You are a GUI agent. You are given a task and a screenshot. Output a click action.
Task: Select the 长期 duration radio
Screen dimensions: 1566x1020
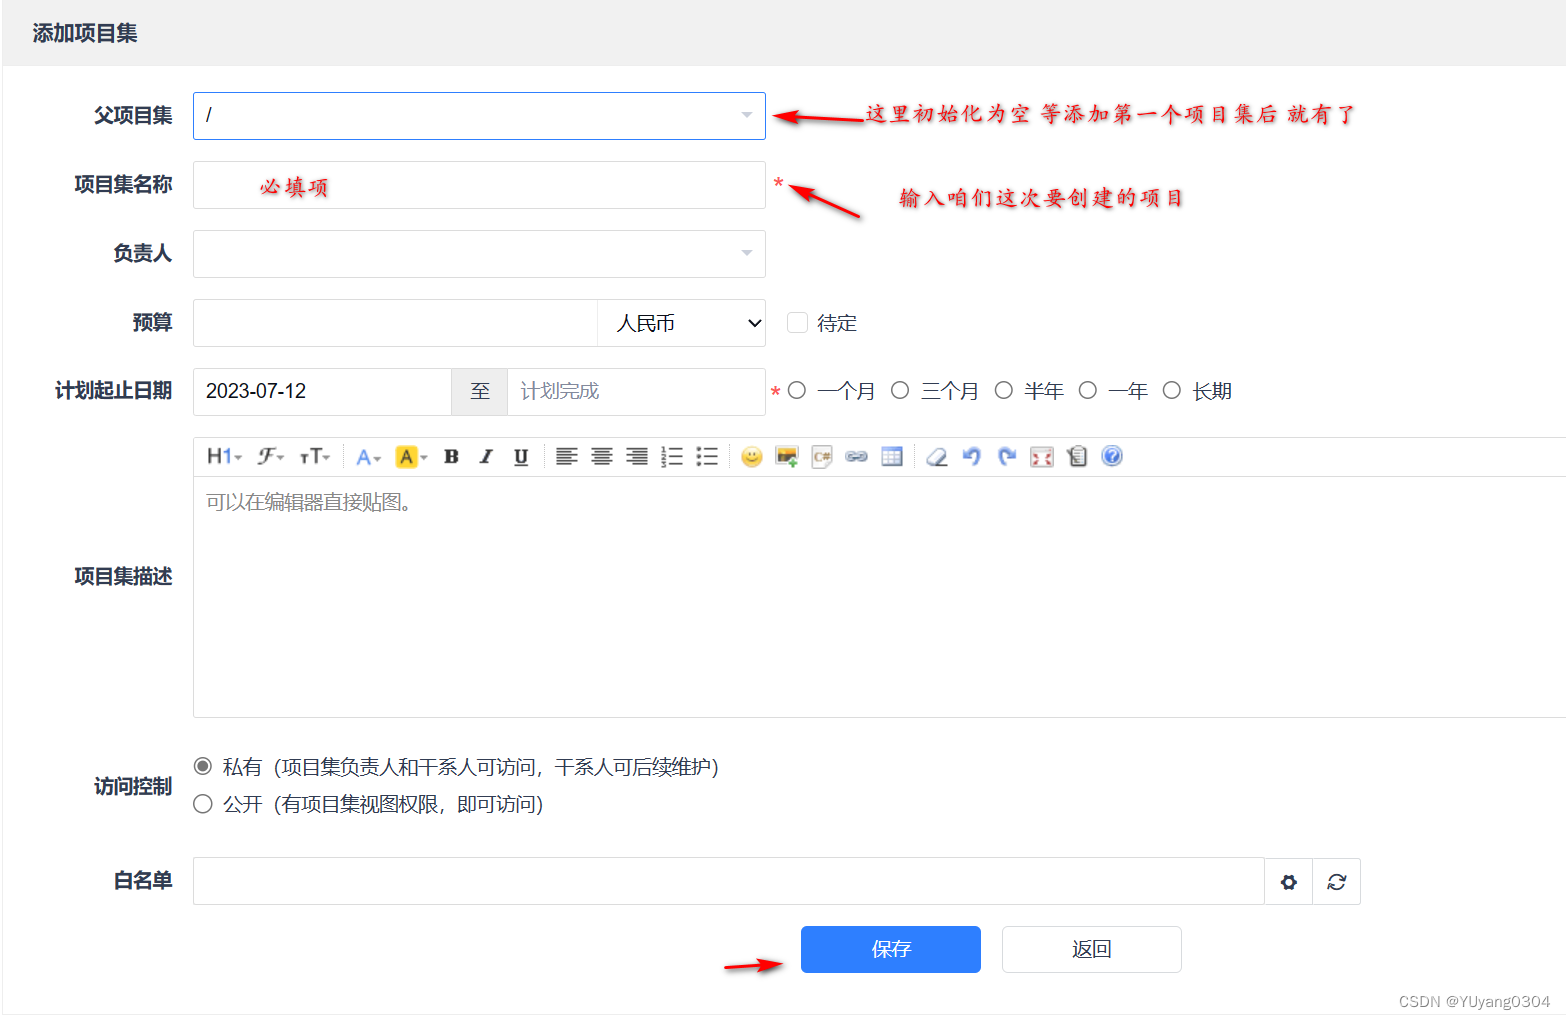pos(1172,390)
